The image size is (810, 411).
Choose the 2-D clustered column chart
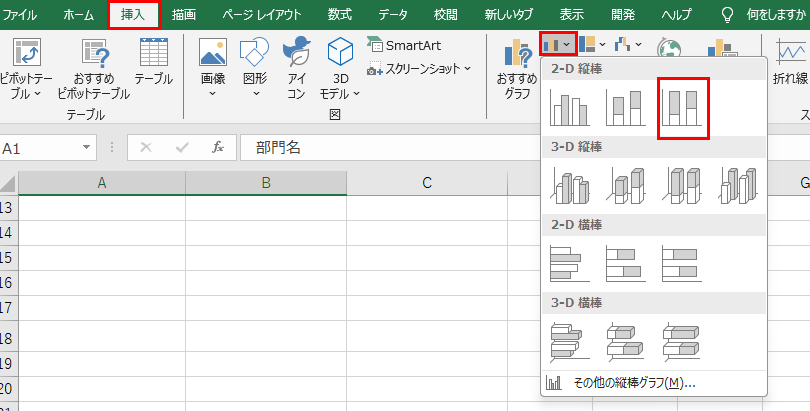click(x=571, y=108)
